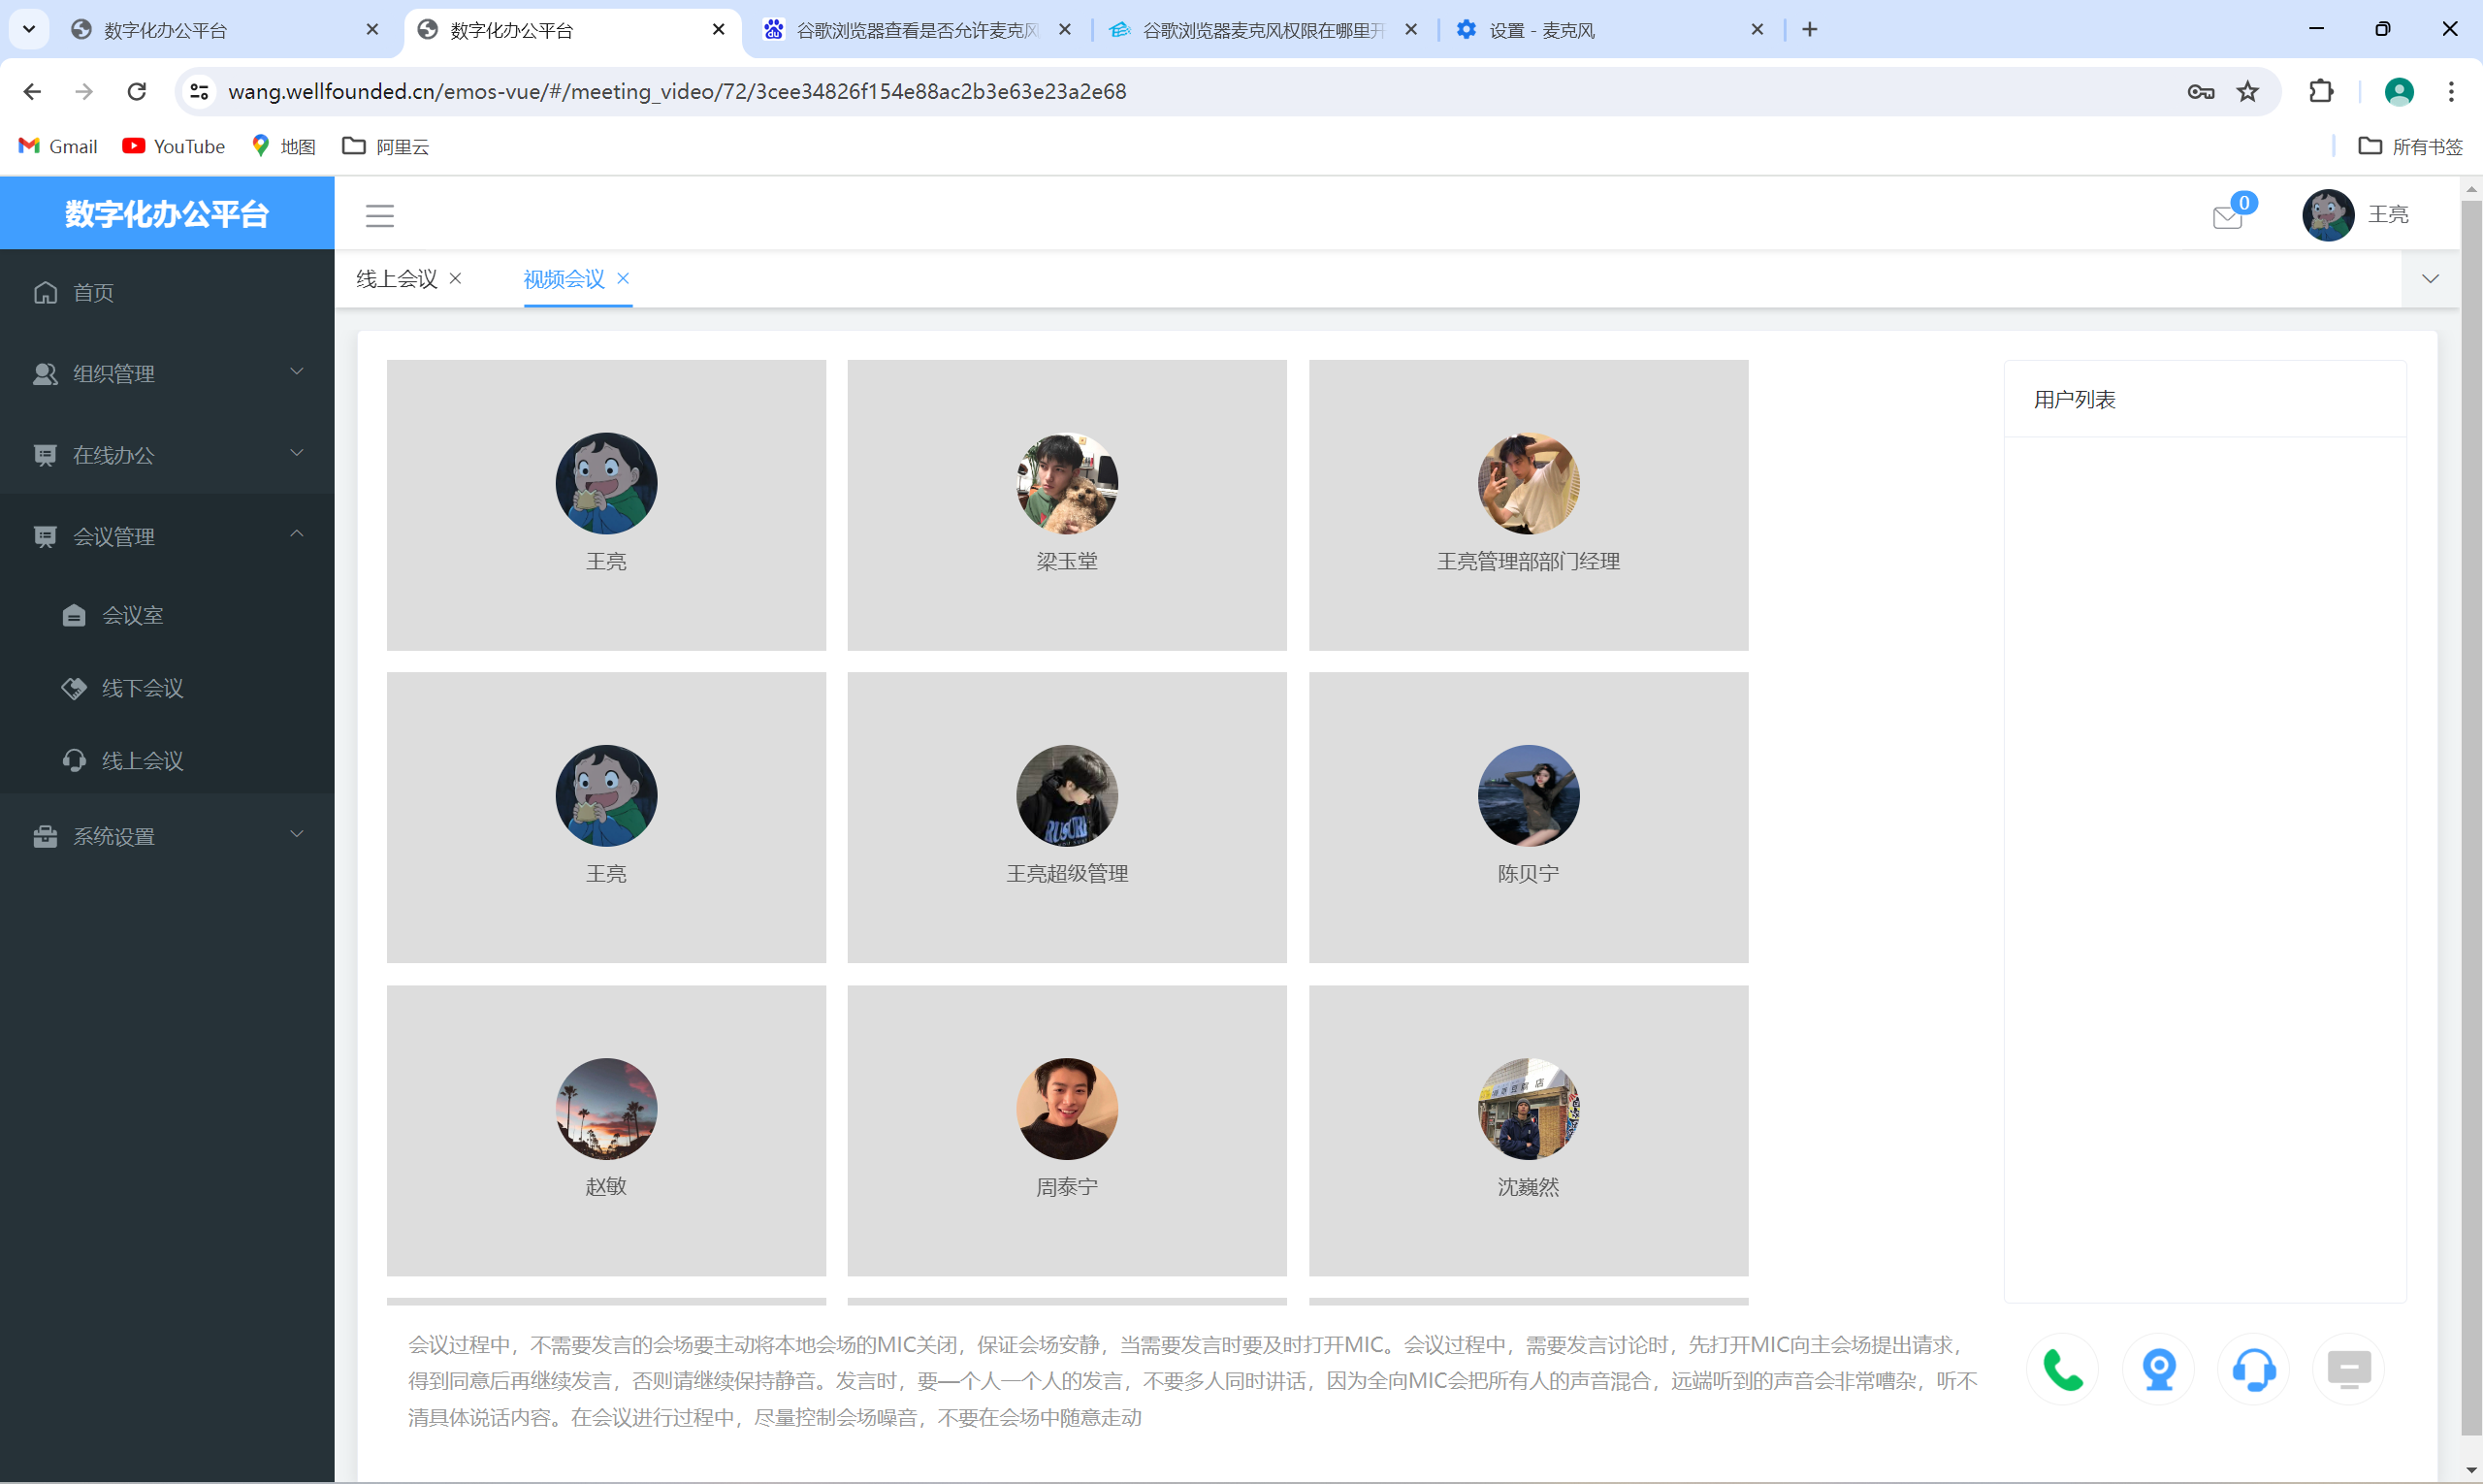The height and width of the screenshot is (1484, 2483).
Task: Click 王亮's avatar in the meeting grid
Action: click(606, 483)
